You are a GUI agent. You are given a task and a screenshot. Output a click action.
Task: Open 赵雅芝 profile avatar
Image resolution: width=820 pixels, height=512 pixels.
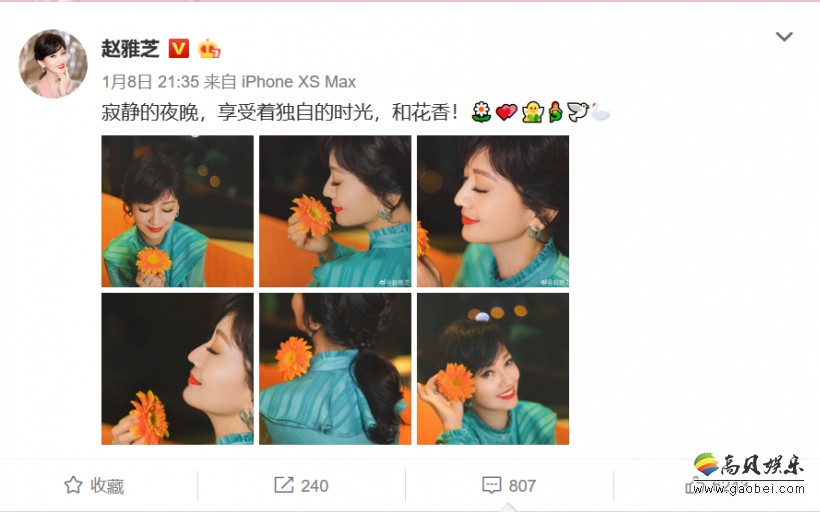[x=53, y=64]
